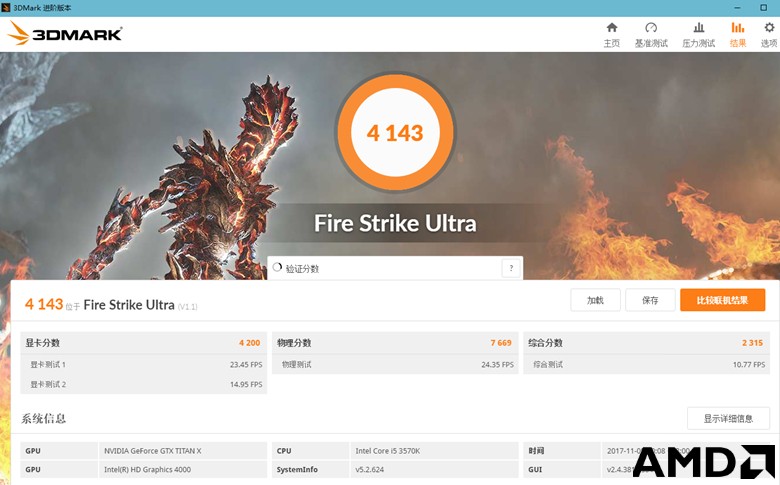Open the Stress Test (压力测试) tab
Screen dimensions: 780x485
698,35
